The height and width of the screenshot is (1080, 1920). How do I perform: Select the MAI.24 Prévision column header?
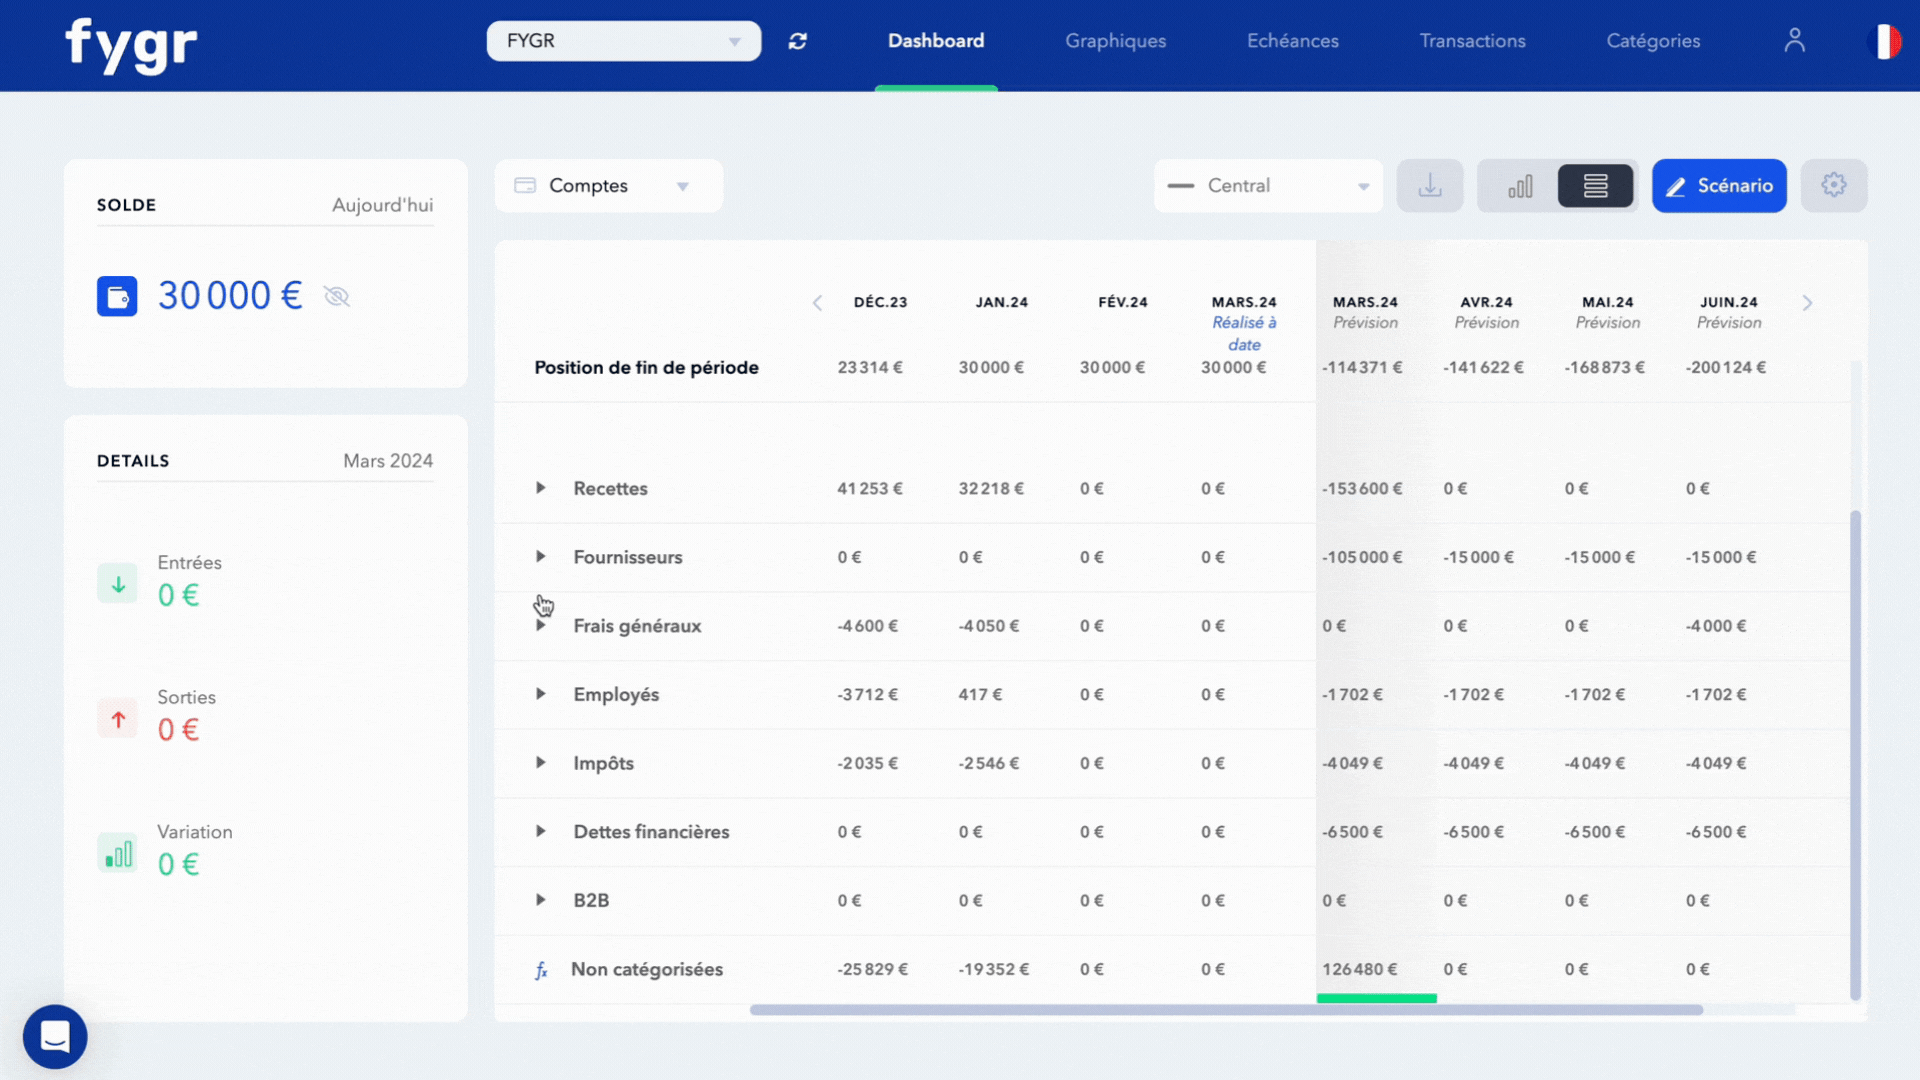1607,312
